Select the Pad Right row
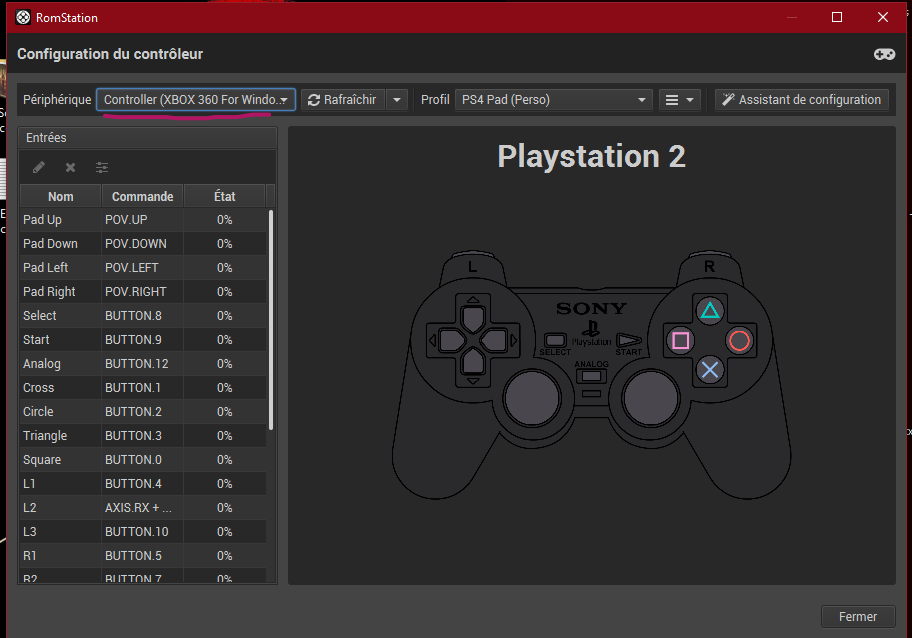This screenshot has width=912, height=638. [x=143, y=291]
